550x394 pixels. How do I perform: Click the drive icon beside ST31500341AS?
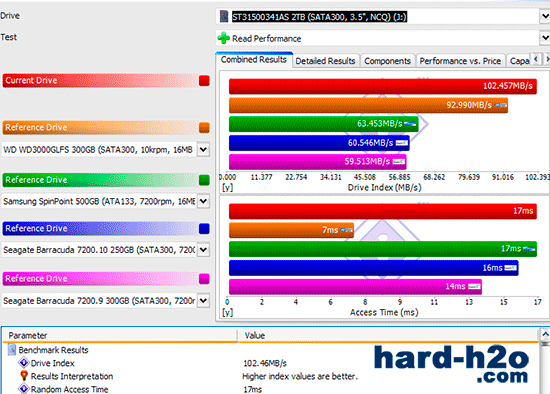(x=223, y=16)
